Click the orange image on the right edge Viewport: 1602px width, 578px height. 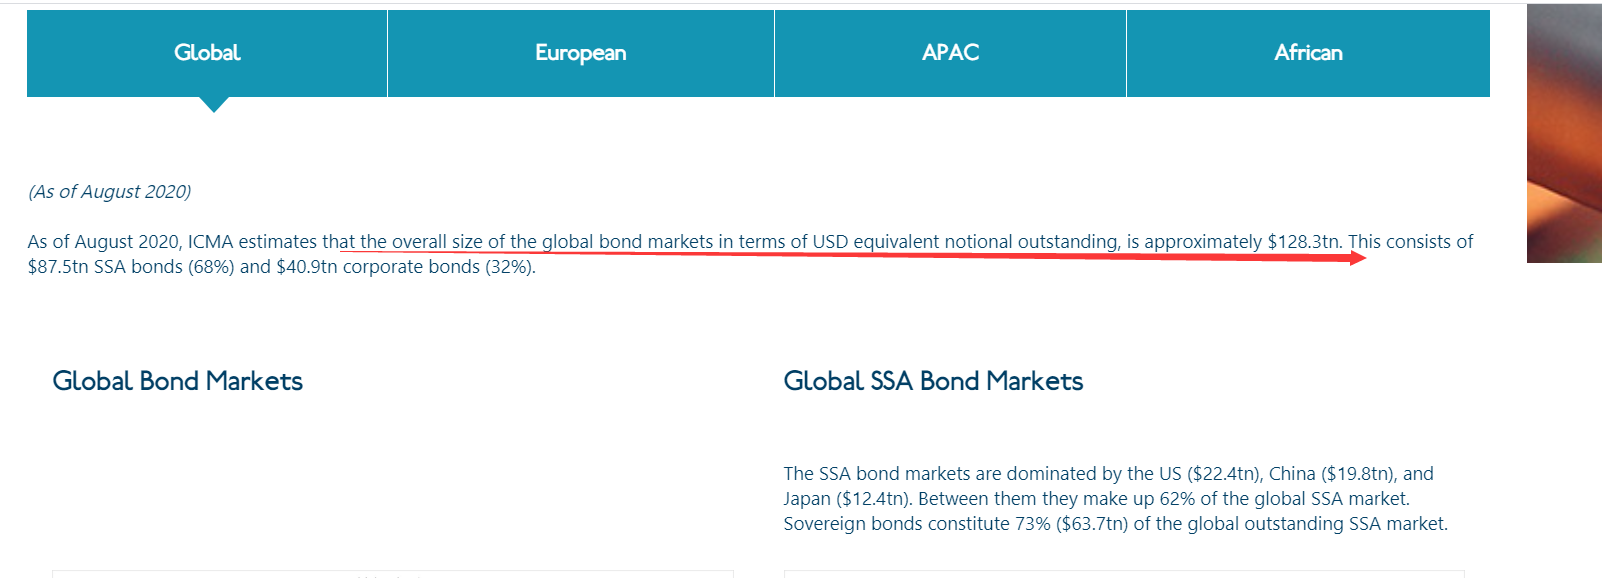tap(1564, 133)
